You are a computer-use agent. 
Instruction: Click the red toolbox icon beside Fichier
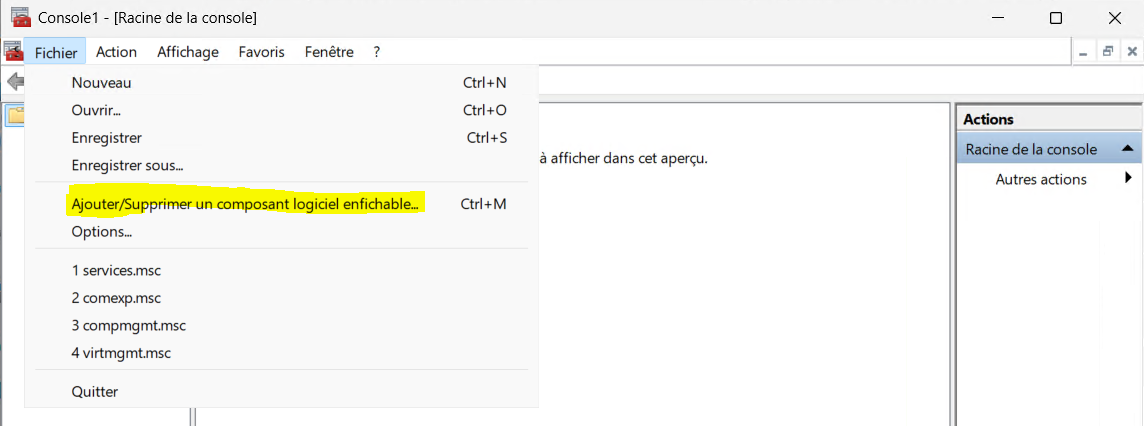(x=13, y=52)
